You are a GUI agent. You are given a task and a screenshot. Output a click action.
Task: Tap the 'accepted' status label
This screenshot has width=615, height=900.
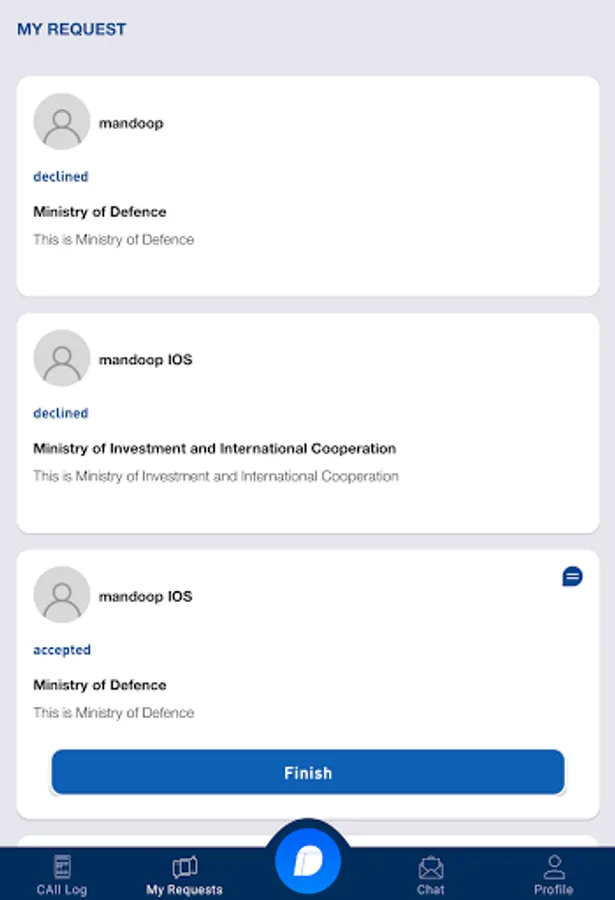pyautogui.click(x=62, y=650)
